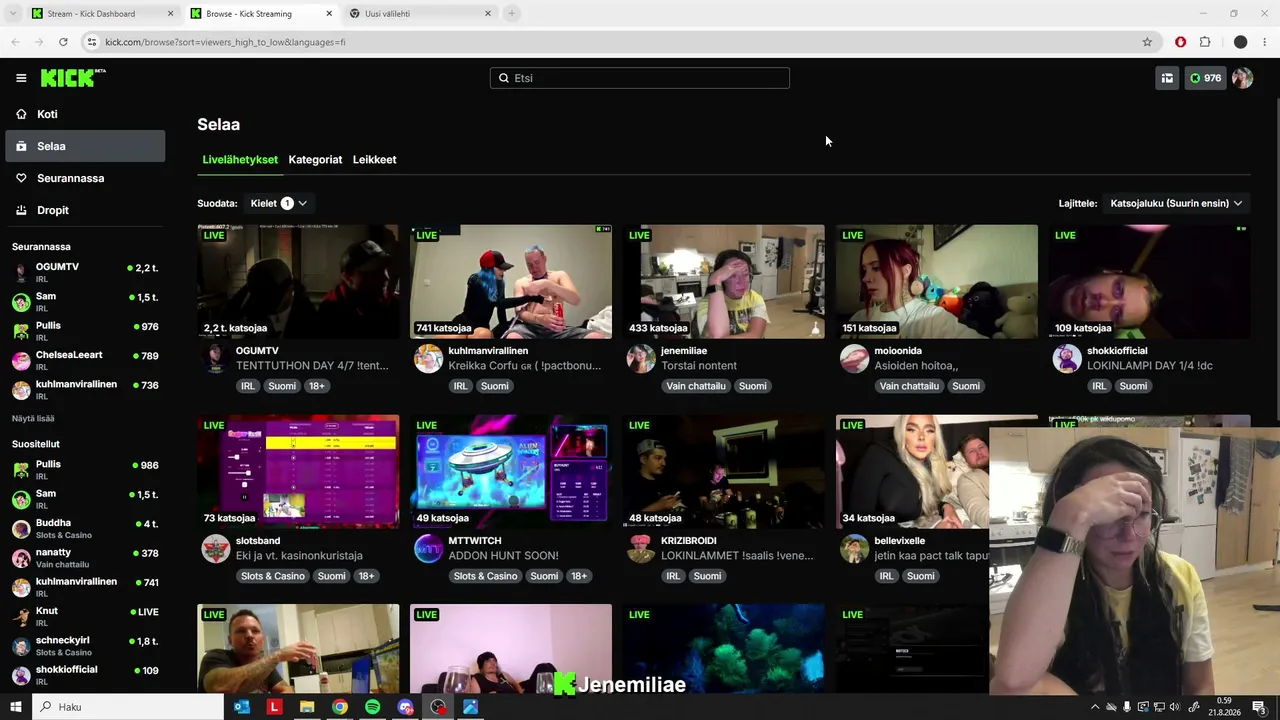Viewport: 1280px width, 720px height.
Task: Open the Kick inbox/rewards icon
Action: click(x=1167, y=78)
